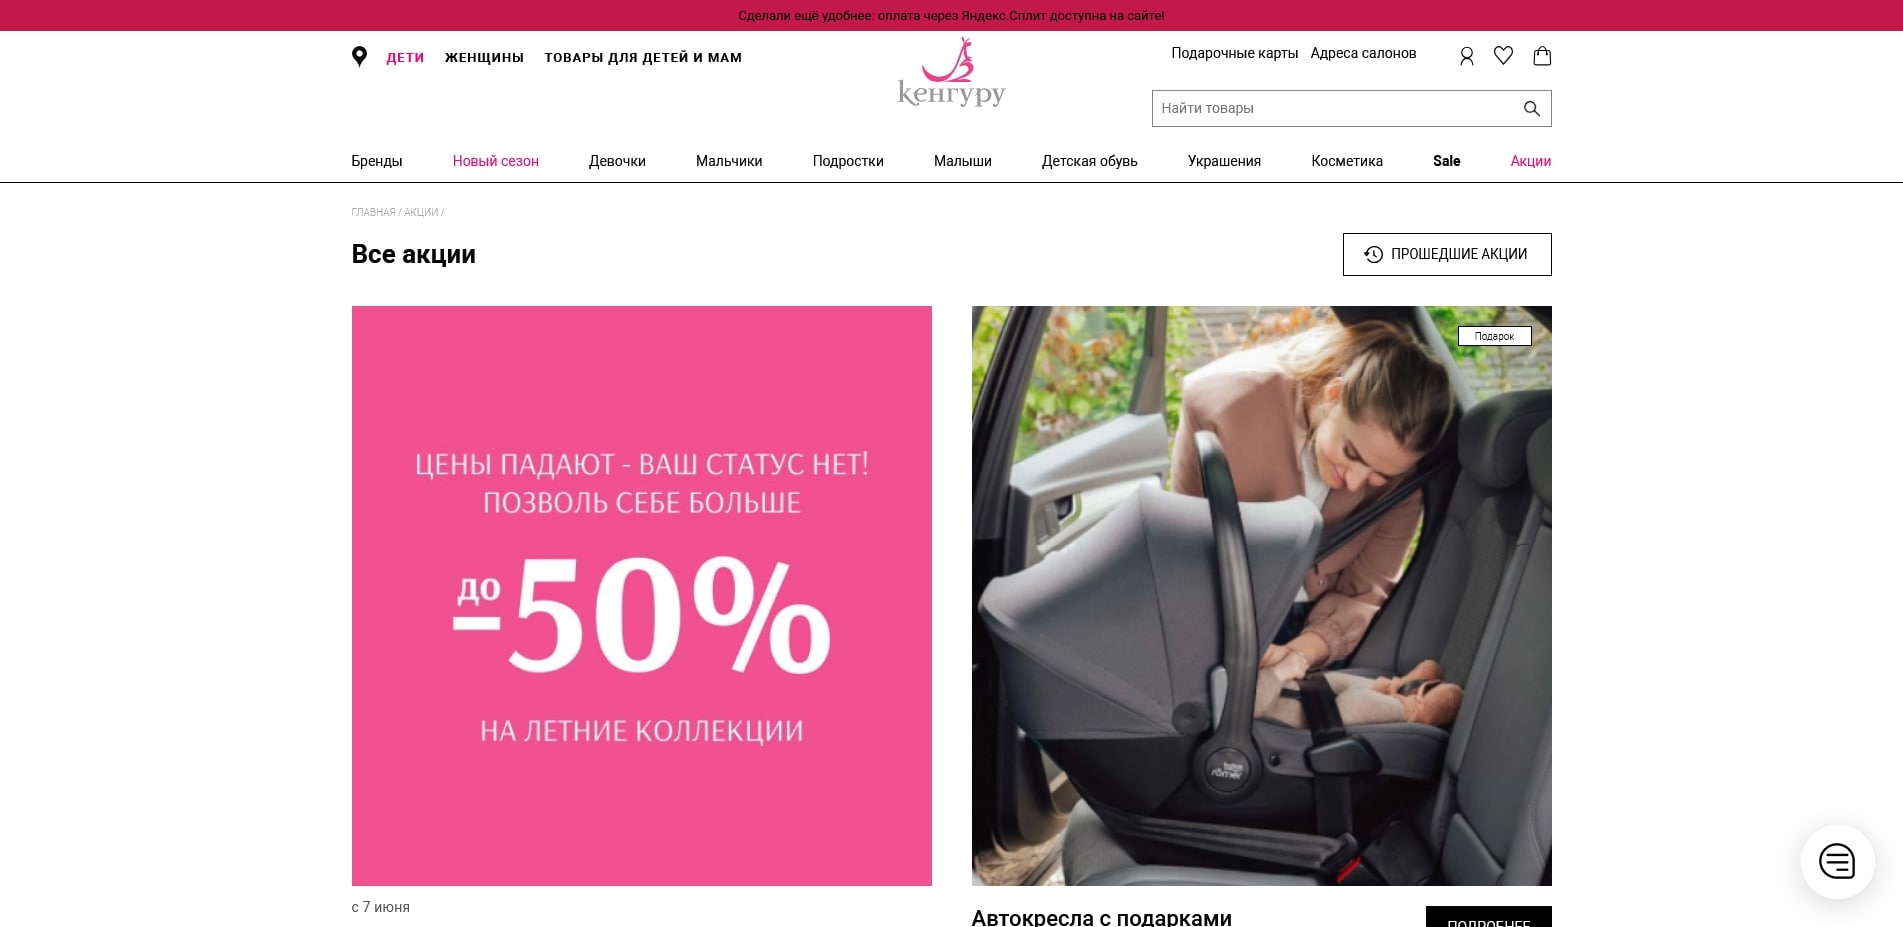The height and width of the screenshot is (927, 1903).
Task: Open the Бренды menu item
Action: 377,161
